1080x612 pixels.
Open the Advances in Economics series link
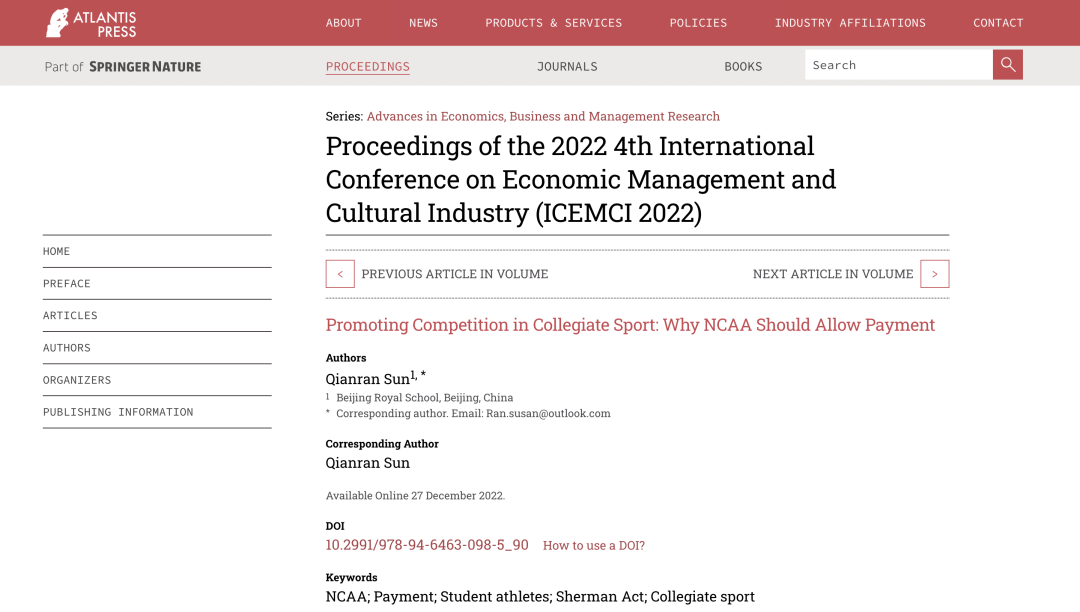coord(543,116)
